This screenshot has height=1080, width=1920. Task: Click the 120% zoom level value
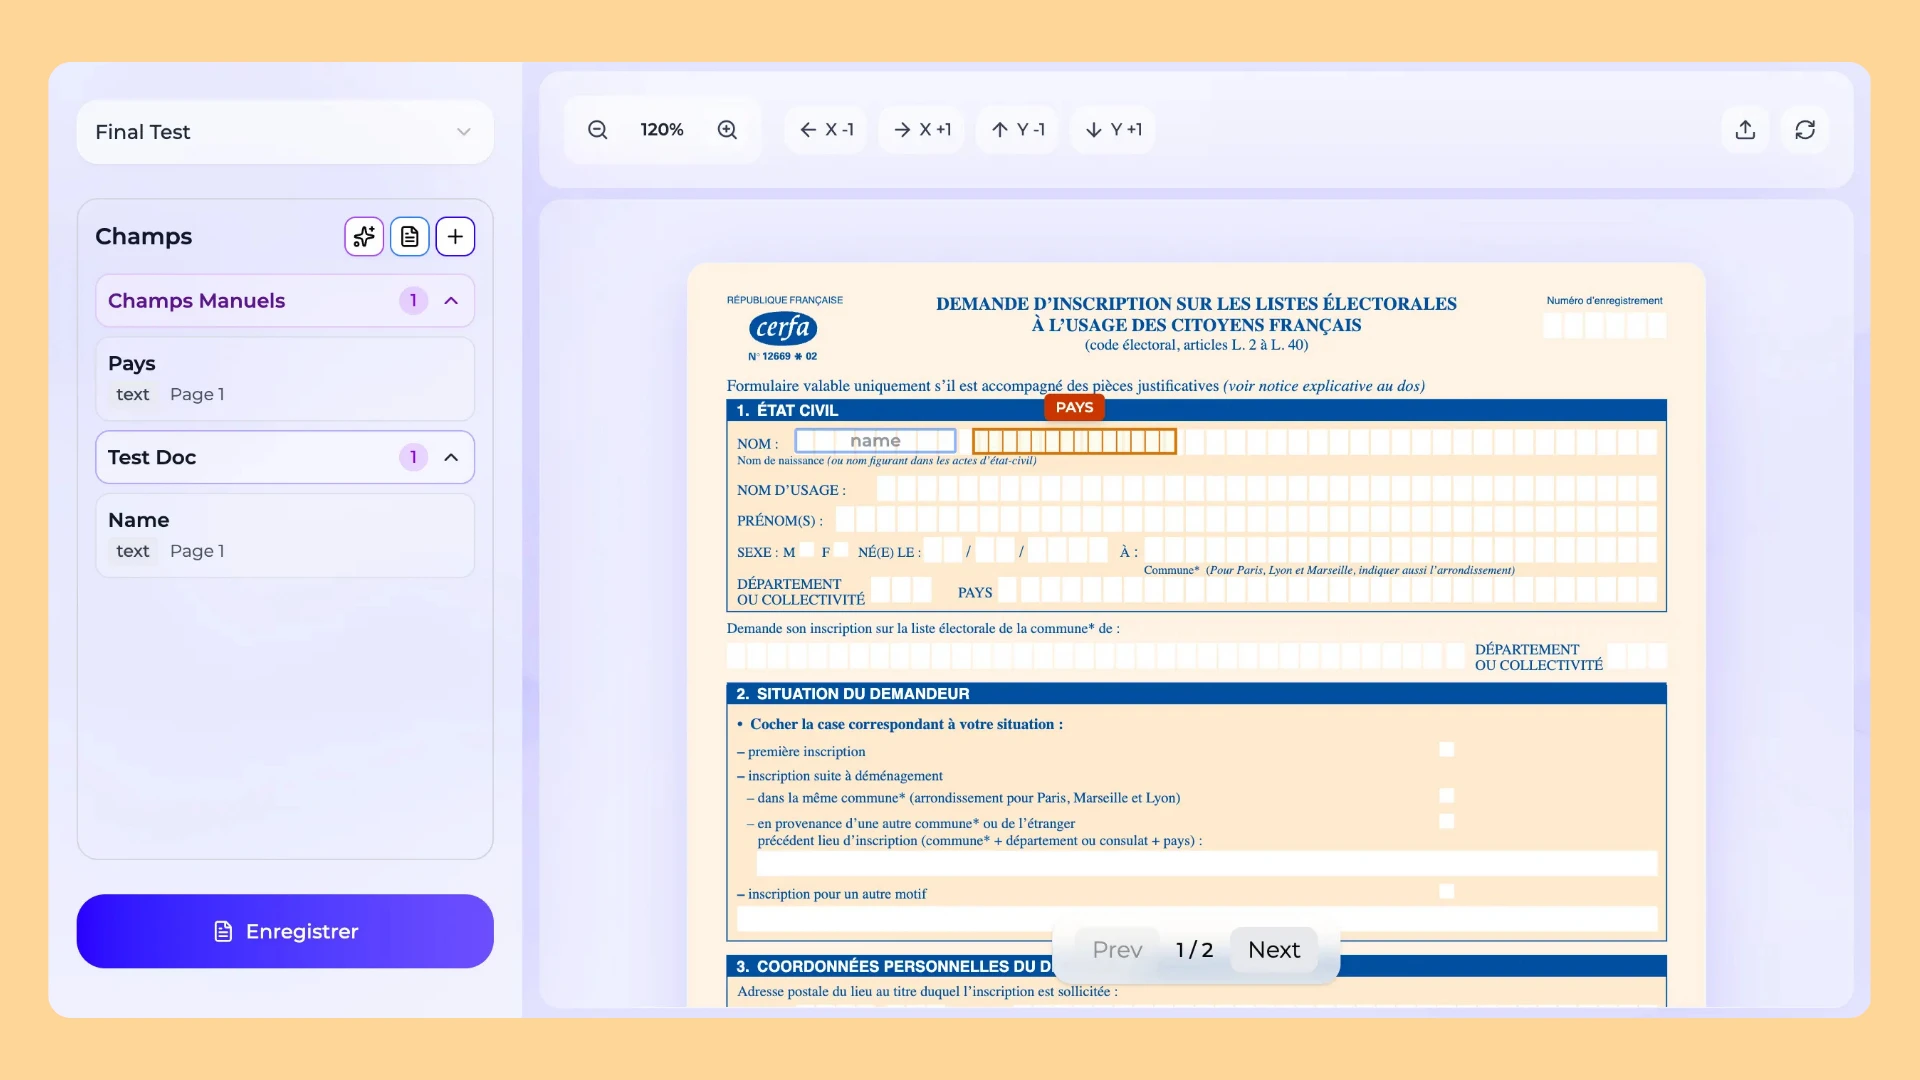click(x=662, y=130)
